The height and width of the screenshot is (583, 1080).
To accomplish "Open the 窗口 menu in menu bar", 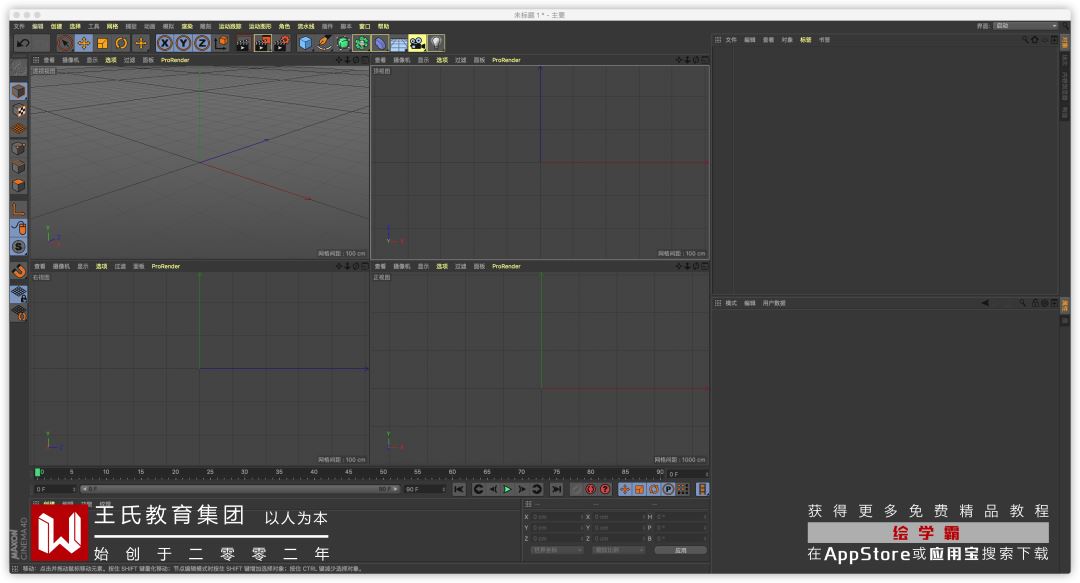I will 364,26.
